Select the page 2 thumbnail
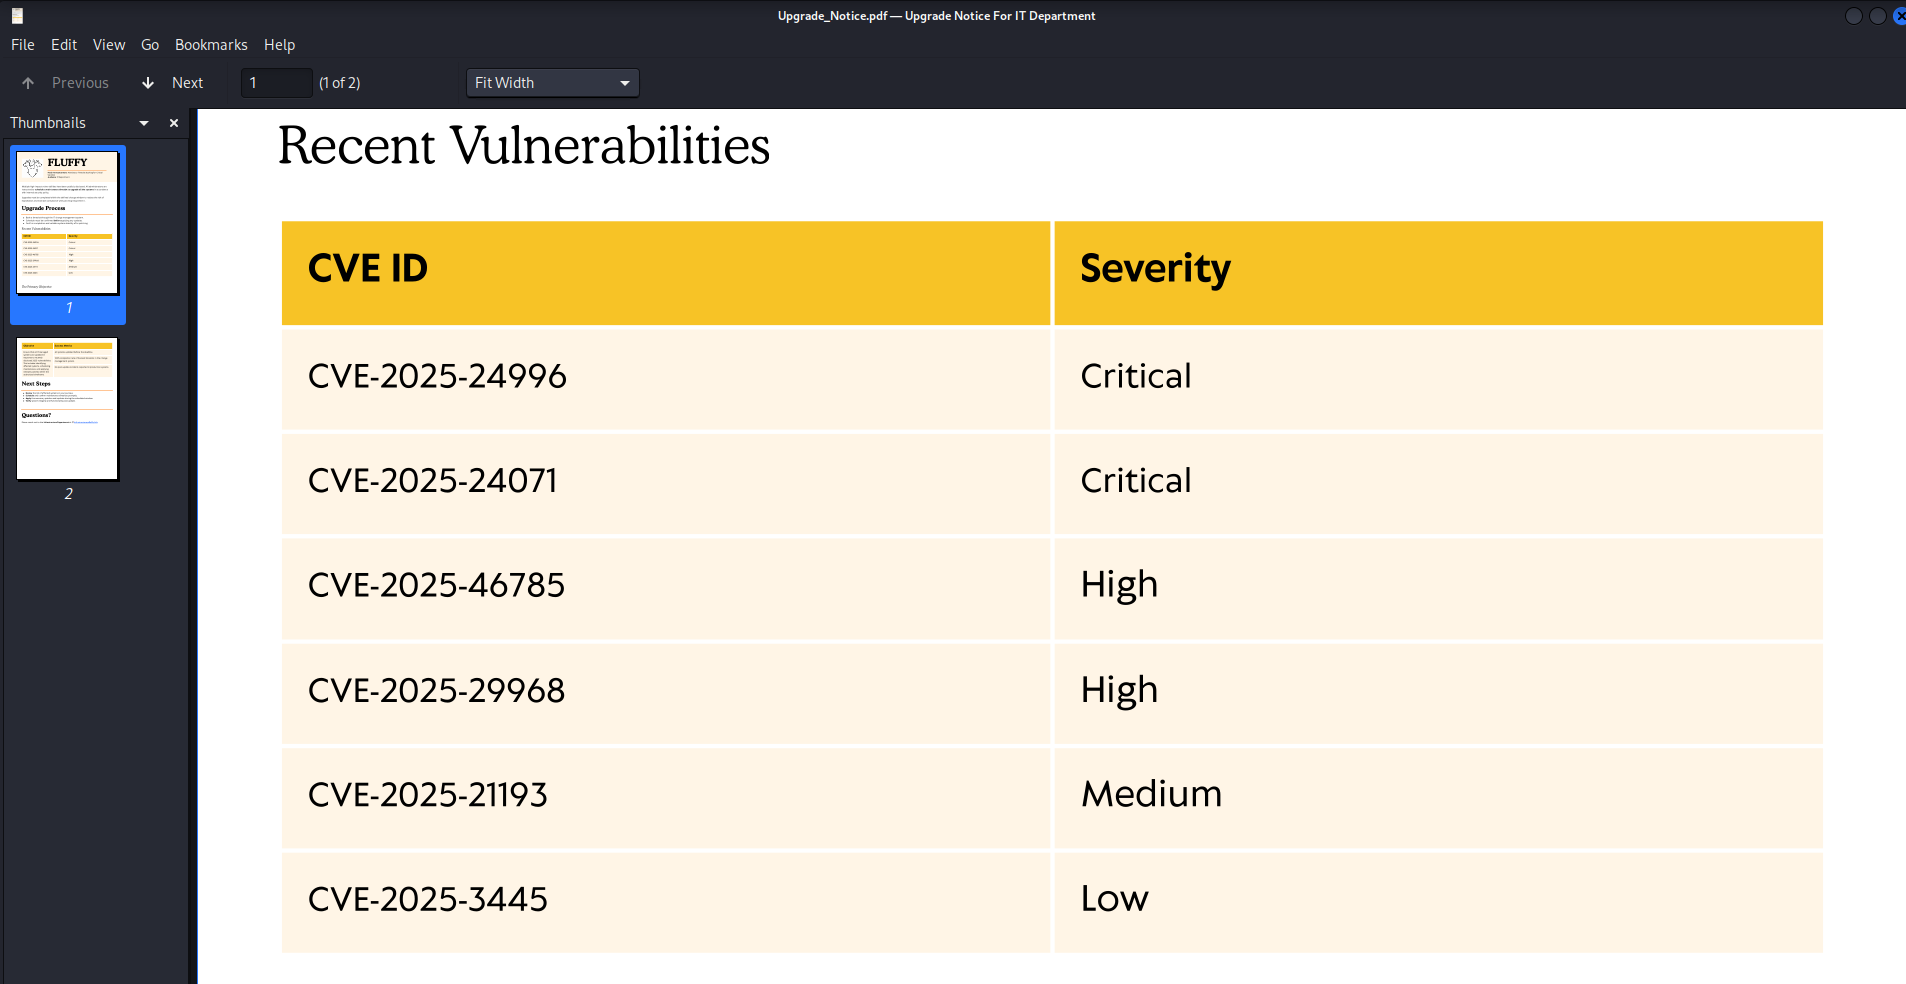The width and height of the screenshot is (1906, 984). (x=68, y=409)
